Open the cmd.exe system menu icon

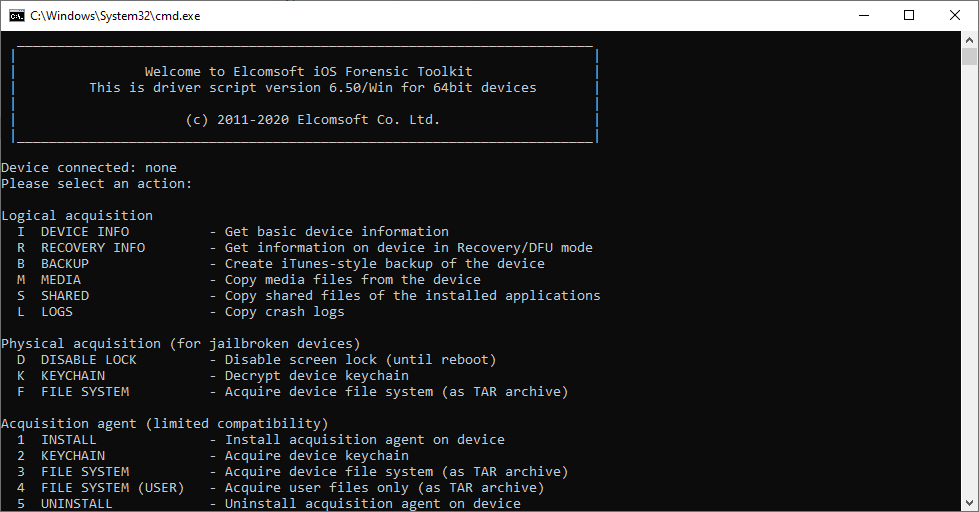16,15
